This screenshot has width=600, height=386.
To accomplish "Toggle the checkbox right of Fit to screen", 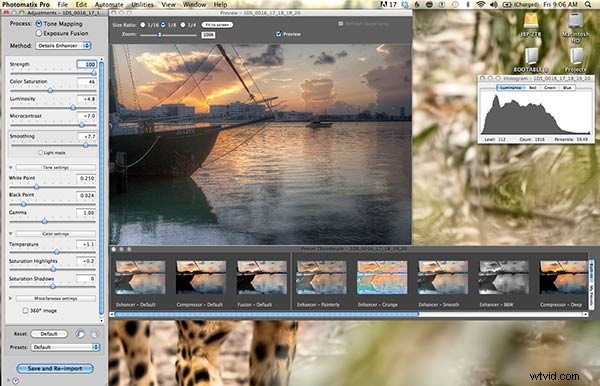I will (x=341, y=24).
